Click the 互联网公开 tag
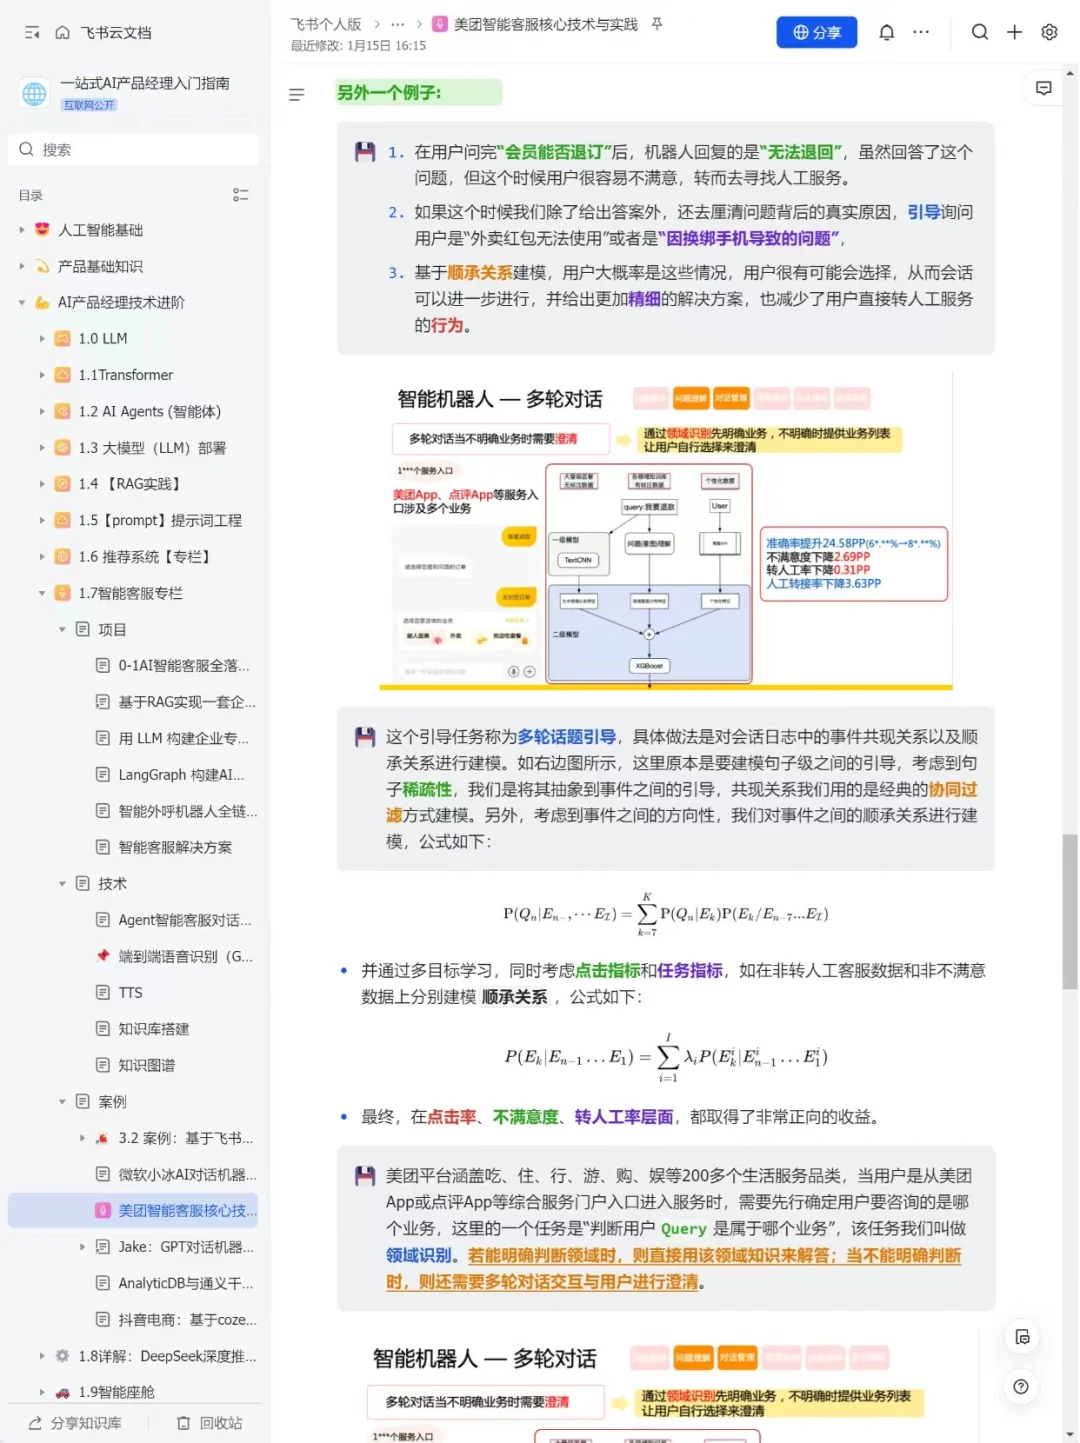Screen dimensions: 1080x1443 tap(89, 105)
